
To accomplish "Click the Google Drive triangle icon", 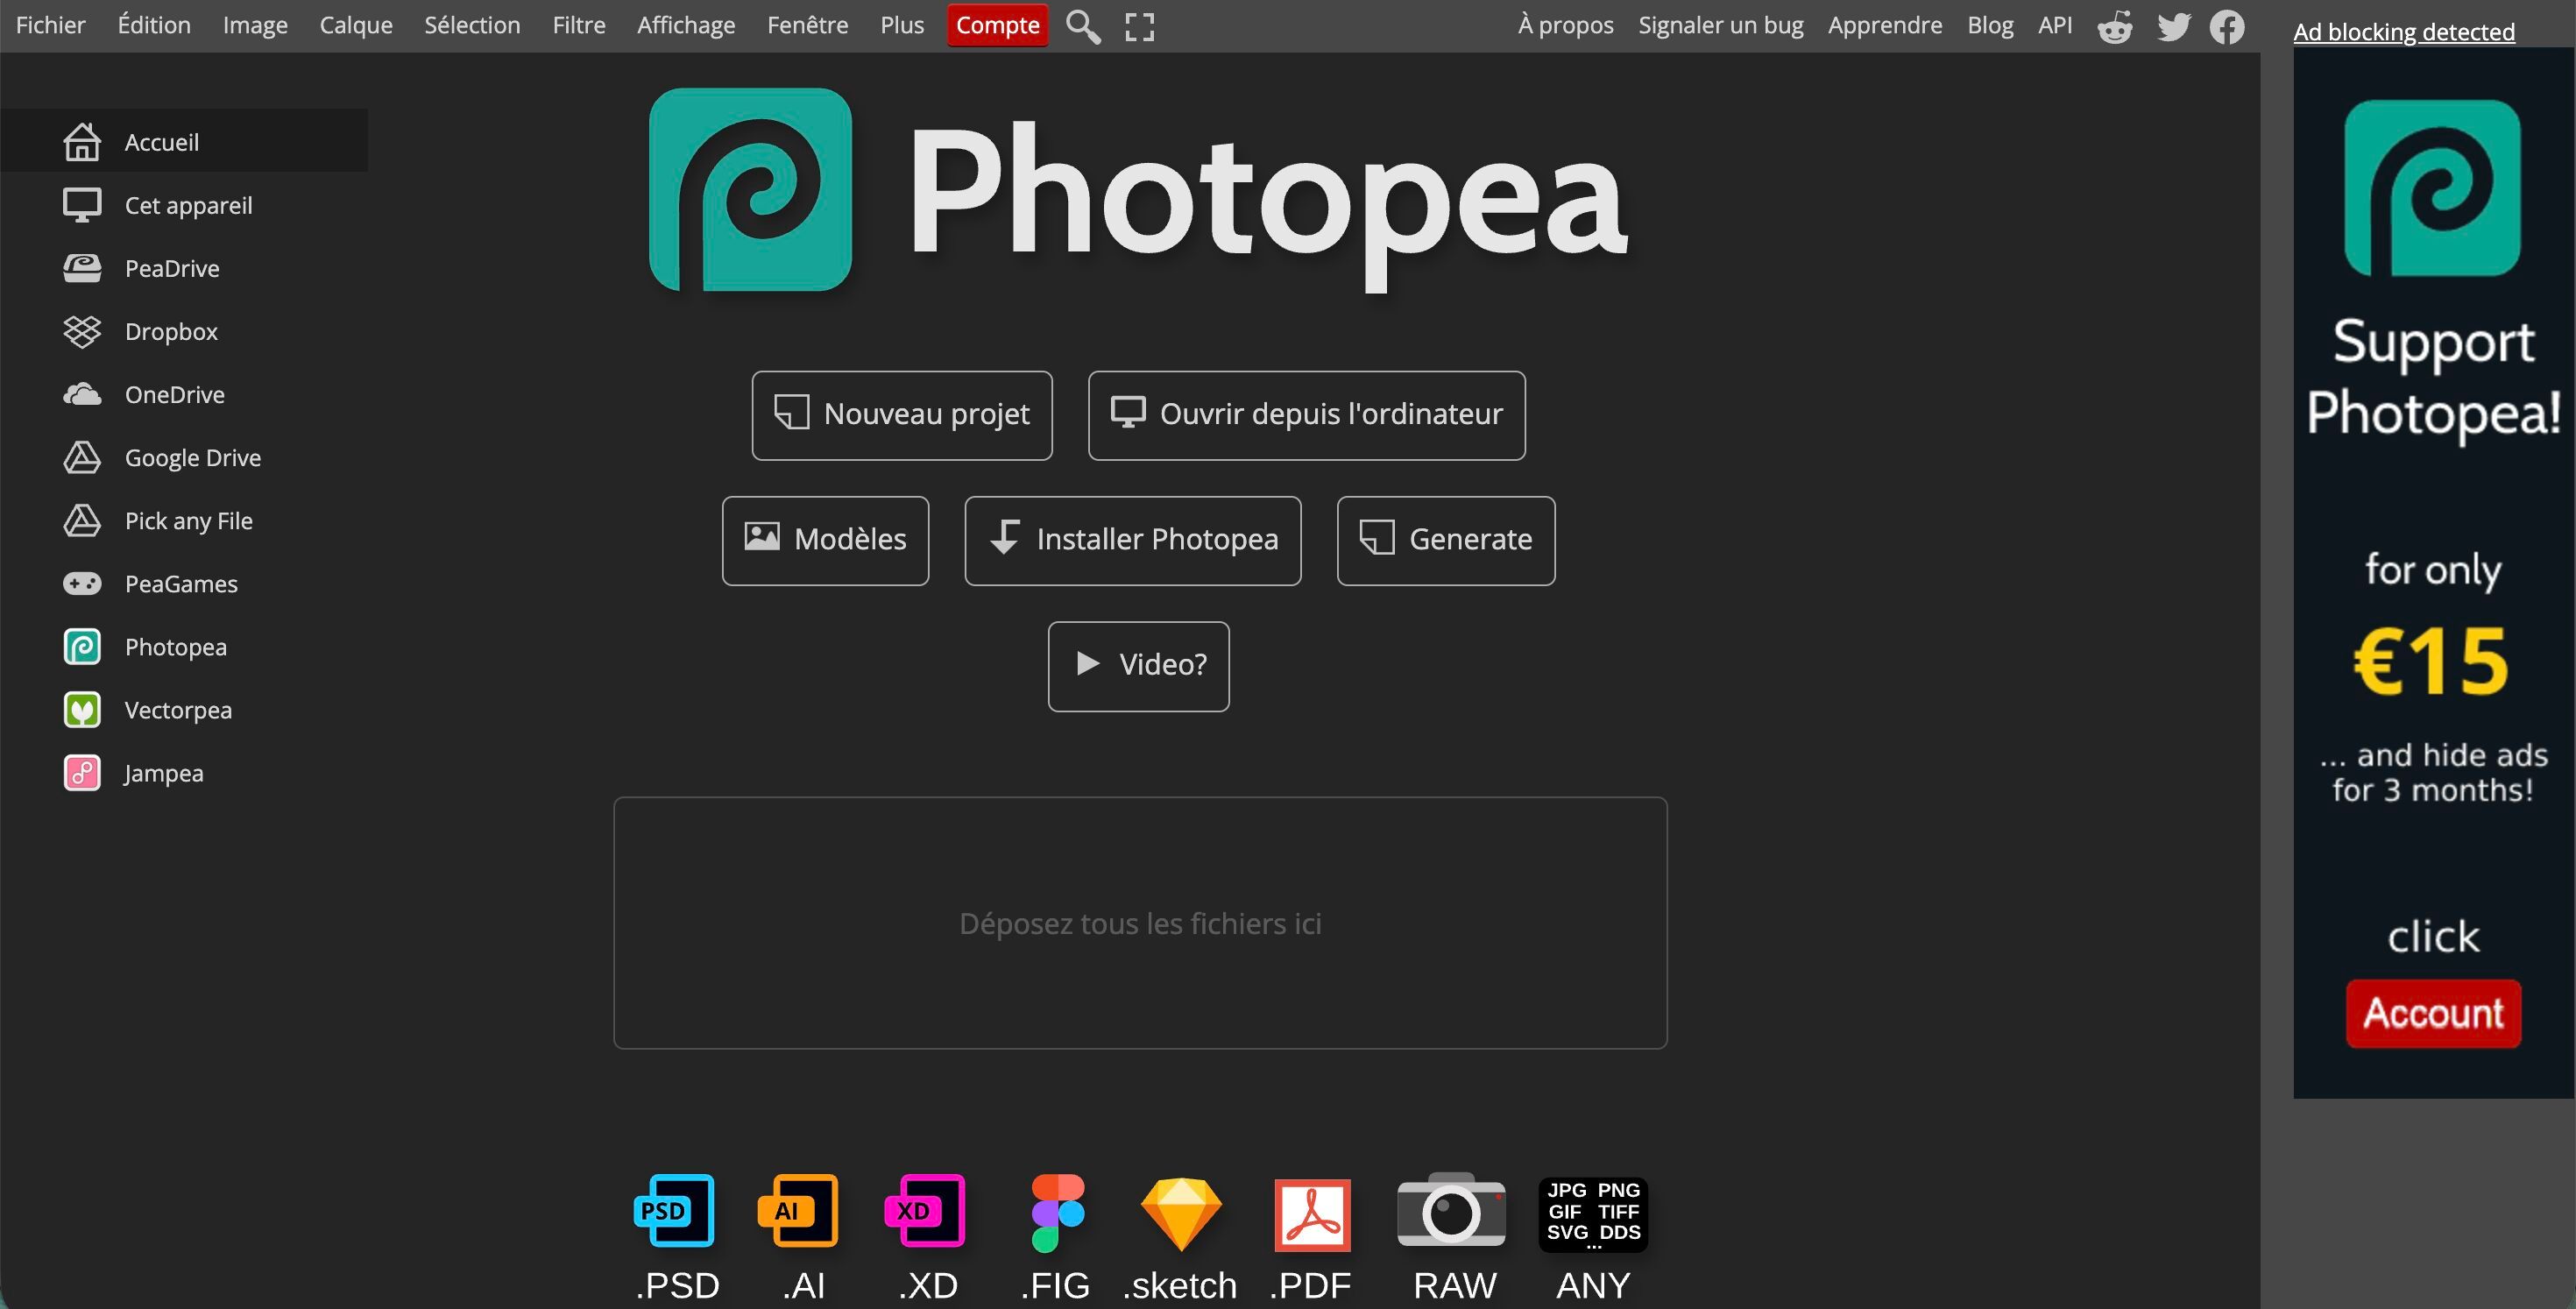I will coord(82,457).
